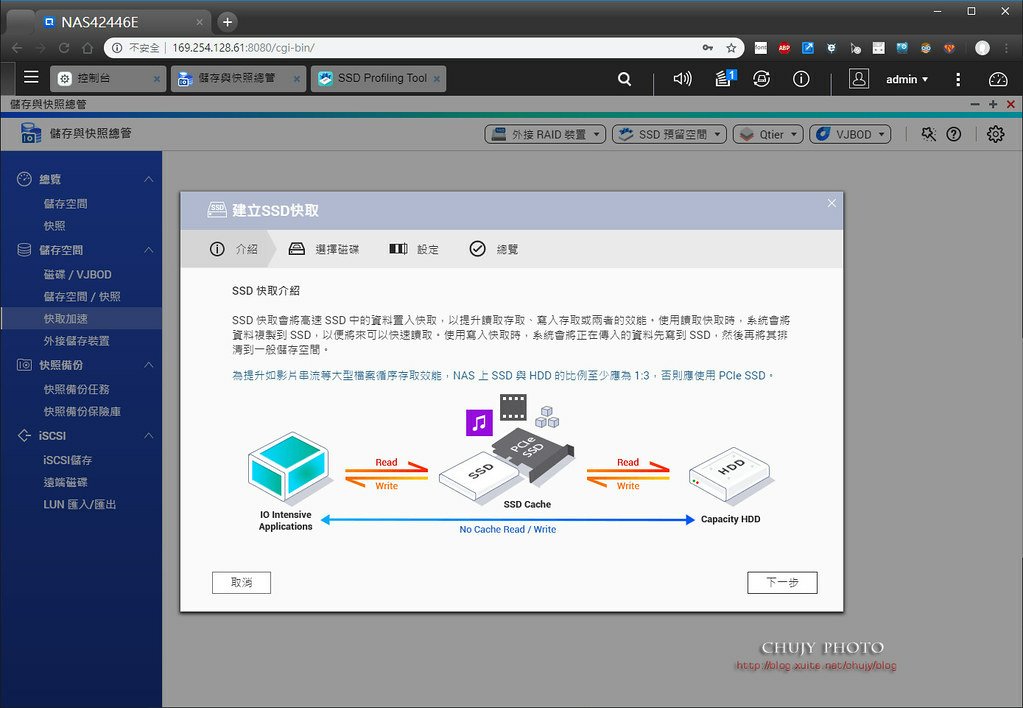Click the 下一步 button

[x=782, y=582]
